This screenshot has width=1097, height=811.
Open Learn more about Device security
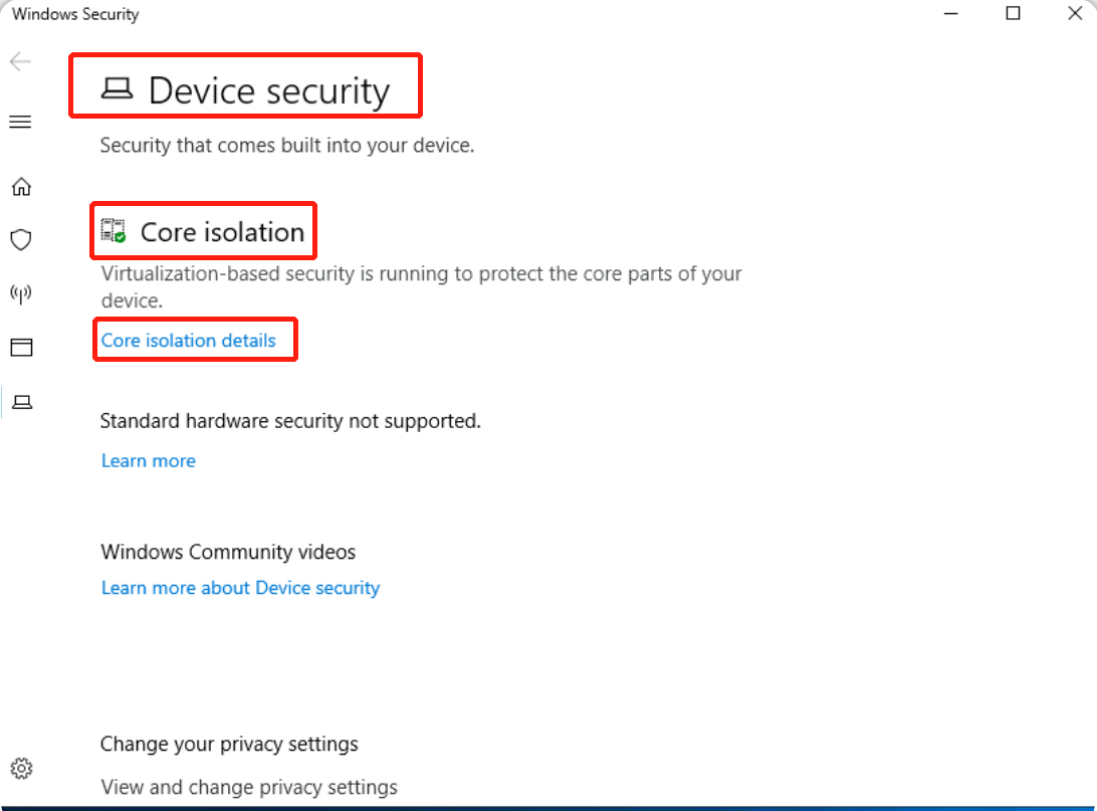click(241, 588)
